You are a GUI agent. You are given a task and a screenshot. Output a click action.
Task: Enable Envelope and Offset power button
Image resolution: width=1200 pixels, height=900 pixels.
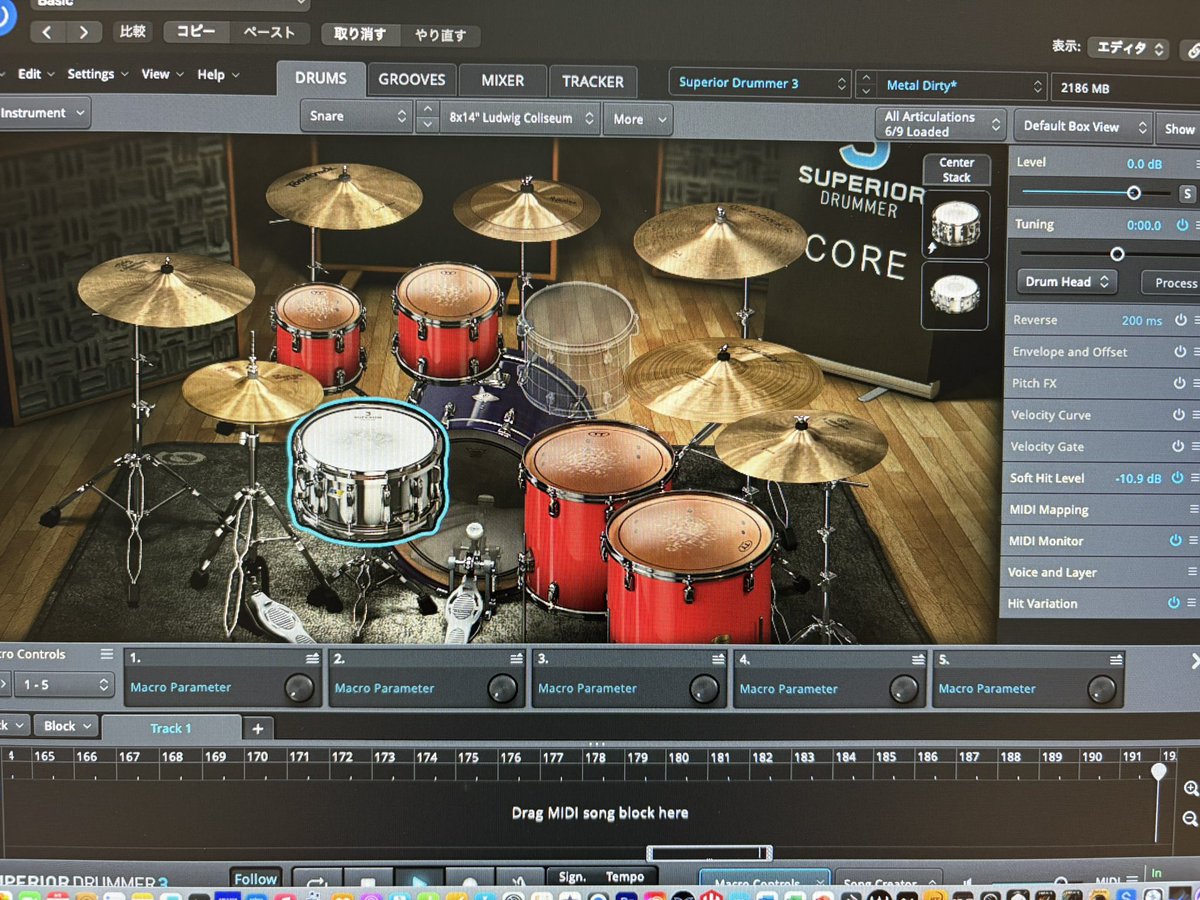(1180, 352)
